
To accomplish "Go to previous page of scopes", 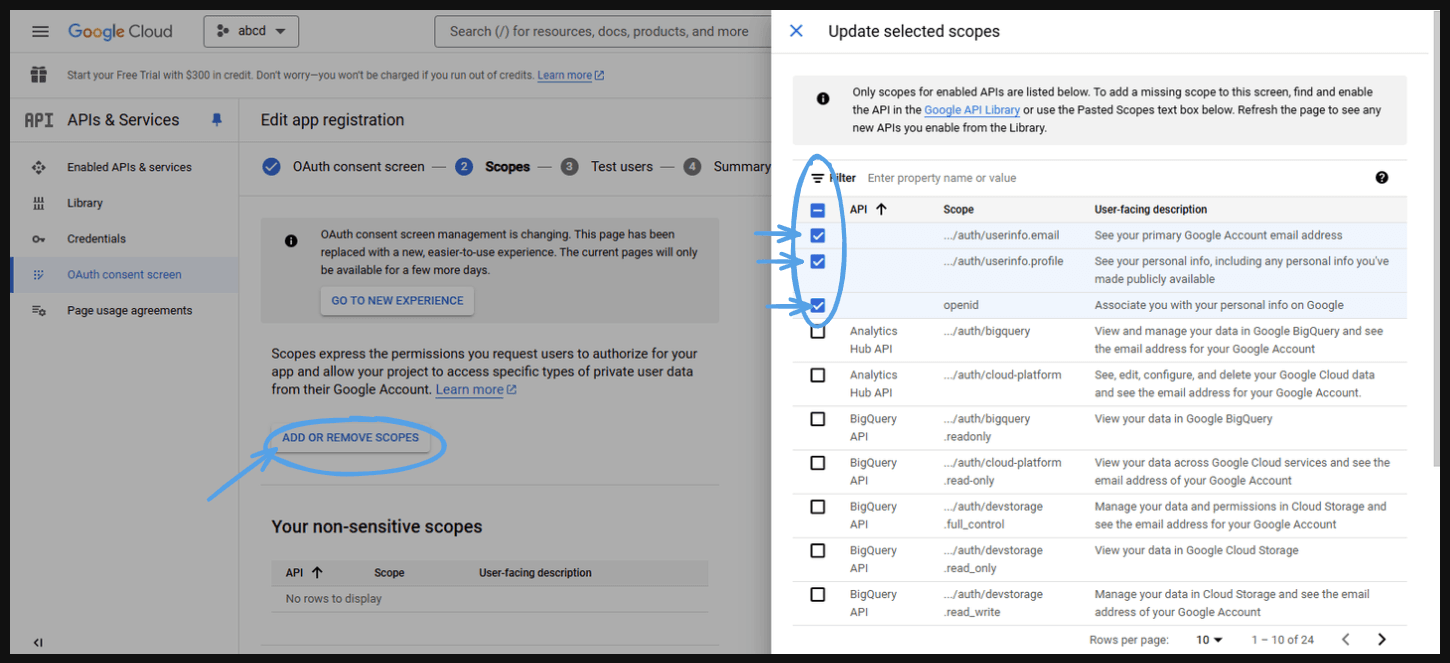I will [1346, 640].
